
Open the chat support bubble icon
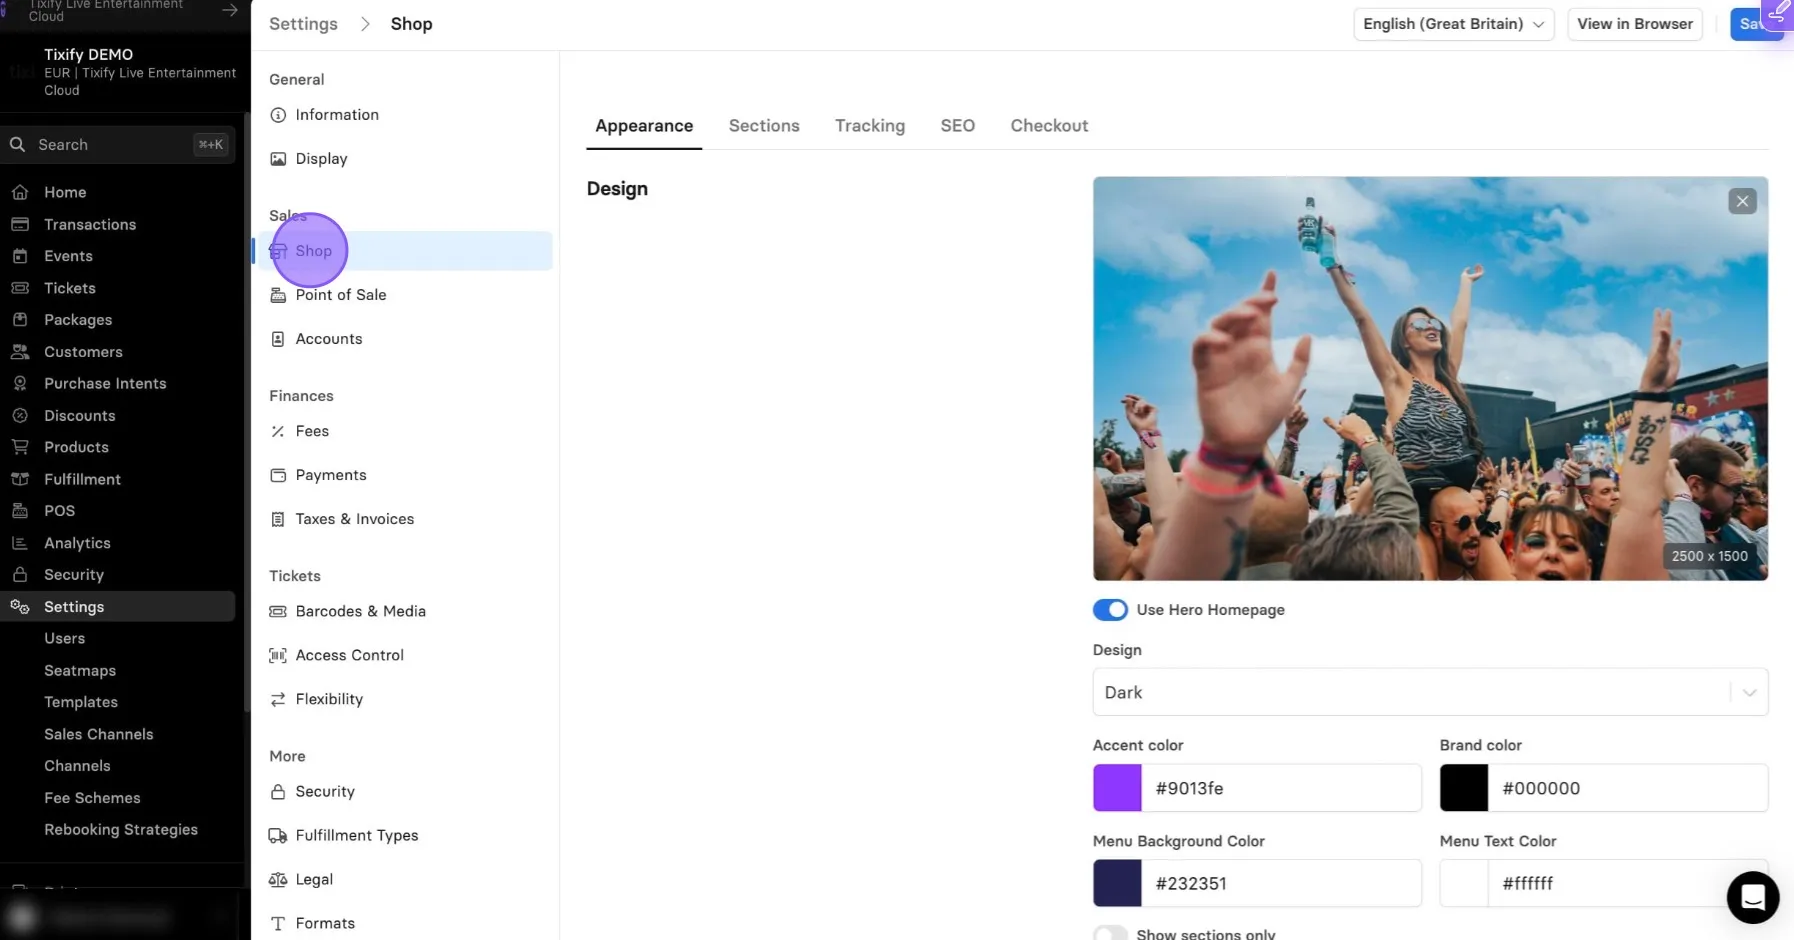1752,897
